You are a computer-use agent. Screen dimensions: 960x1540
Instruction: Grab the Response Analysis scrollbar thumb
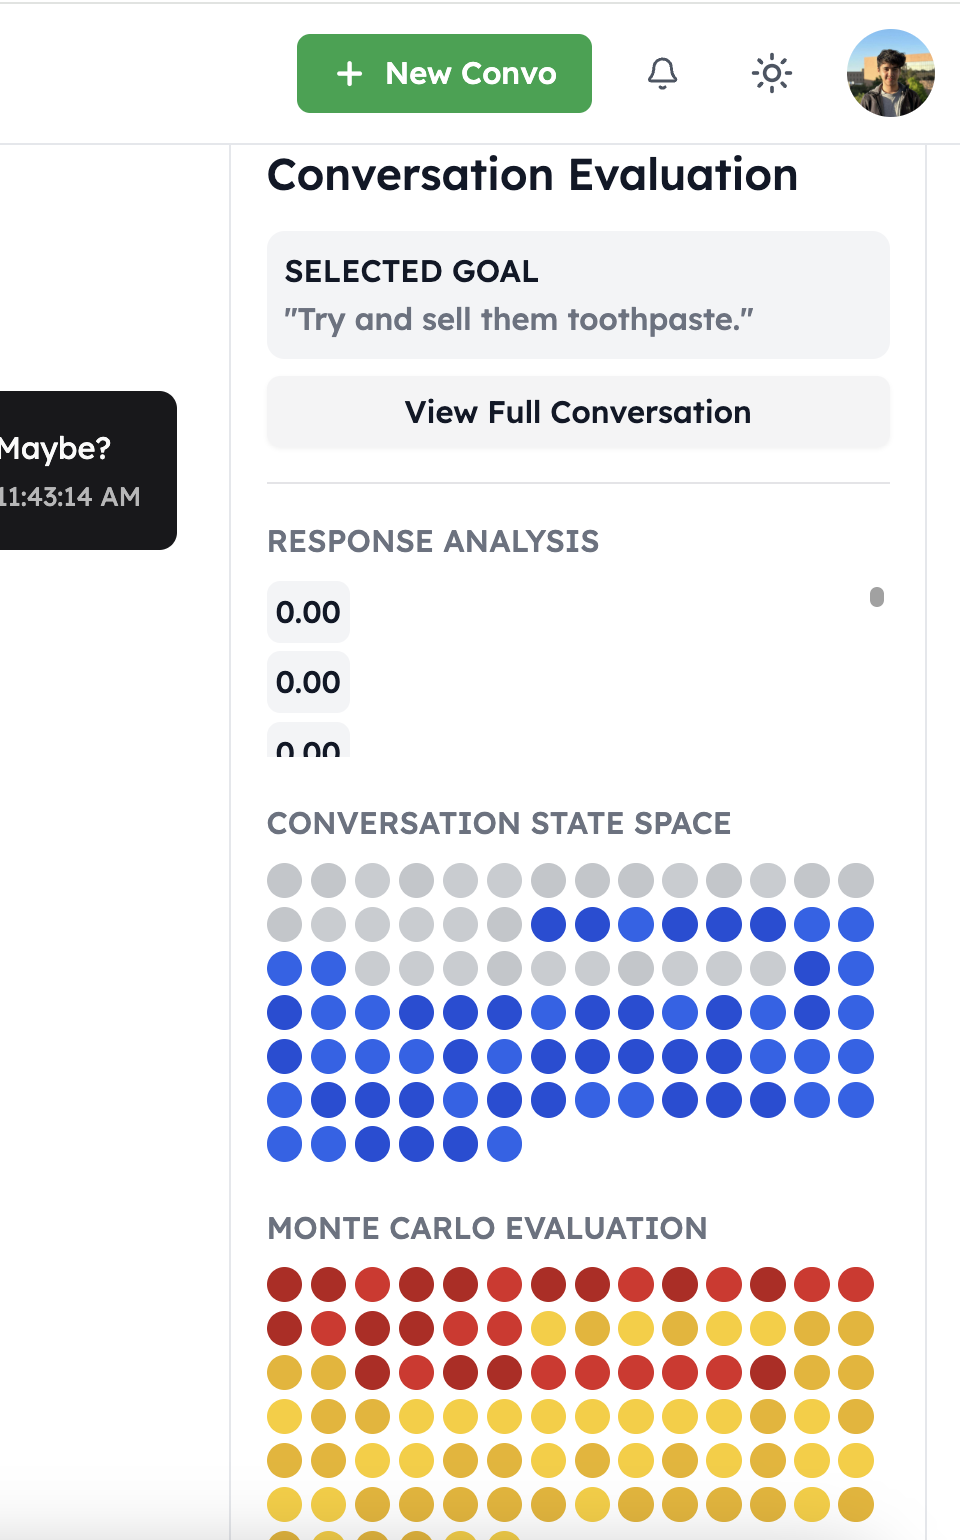877,597
